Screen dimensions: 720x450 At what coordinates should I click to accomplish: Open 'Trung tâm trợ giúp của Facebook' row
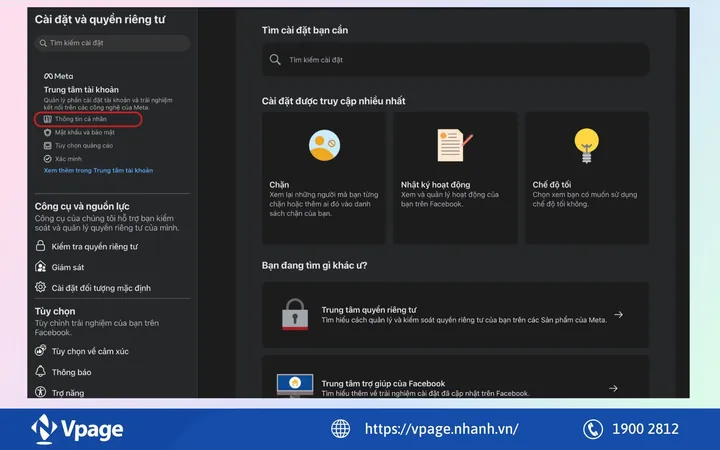coord(456,377)
